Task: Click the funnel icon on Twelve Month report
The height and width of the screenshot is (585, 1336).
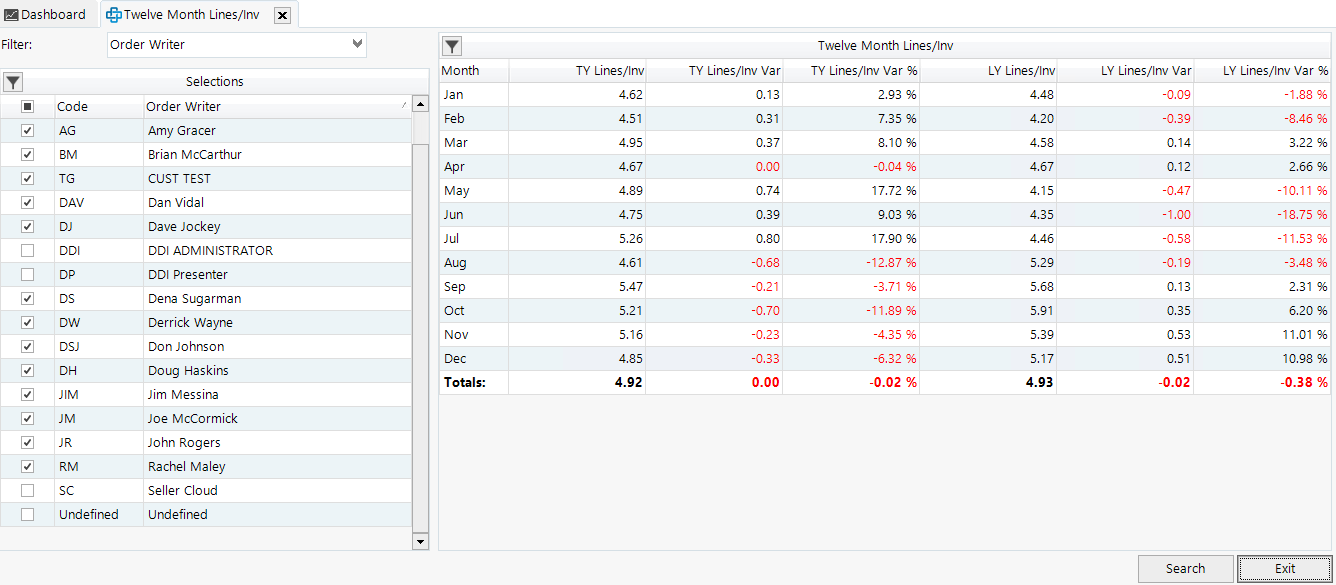Action: (451, 45)
